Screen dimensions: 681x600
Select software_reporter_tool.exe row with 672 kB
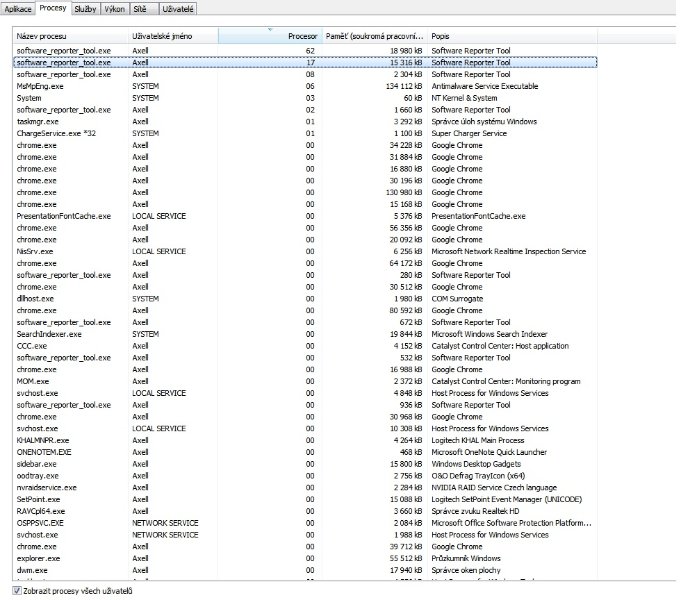pyautogui.click(x=305, y=322)
